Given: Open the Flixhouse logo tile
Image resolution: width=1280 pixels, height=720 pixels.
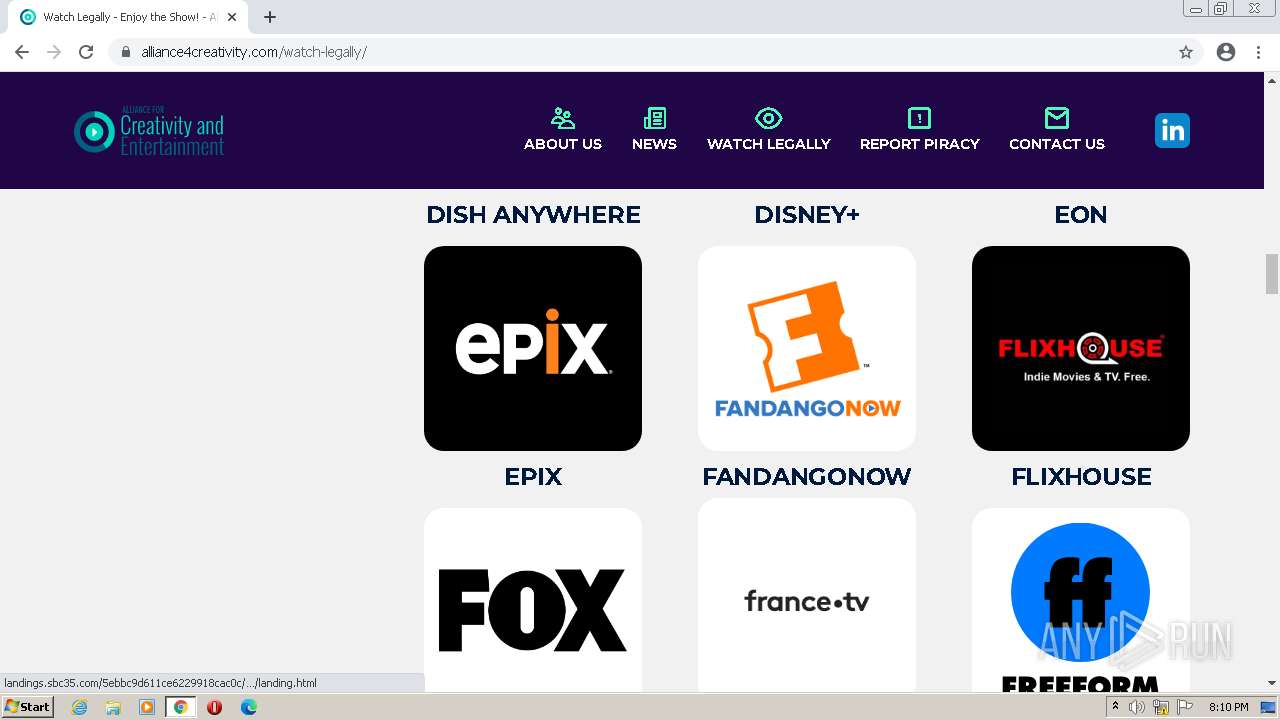Looking at the screenshot, I should (1081, 348).
